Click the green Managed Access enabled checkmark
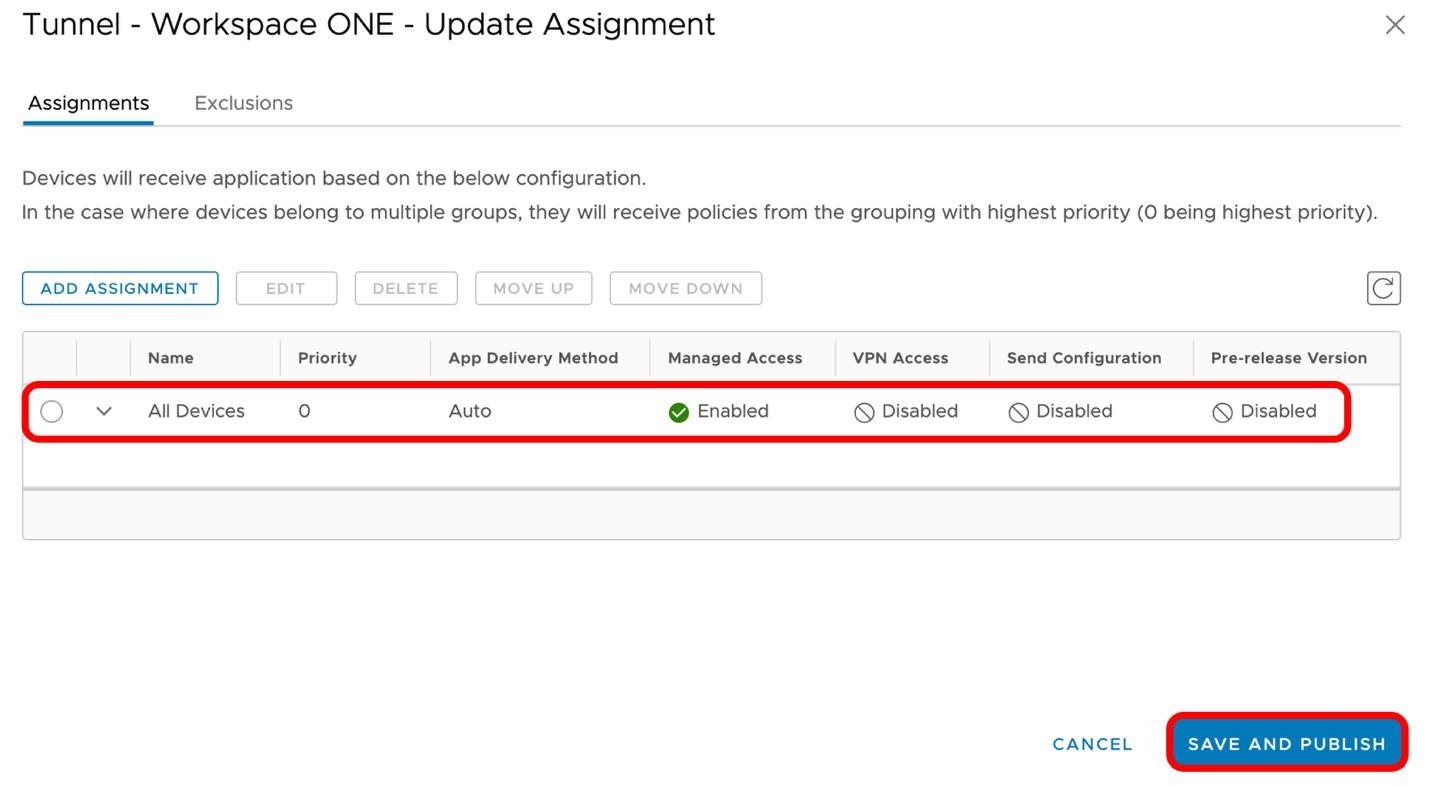Screen dimensions: 1431x787 679,412
